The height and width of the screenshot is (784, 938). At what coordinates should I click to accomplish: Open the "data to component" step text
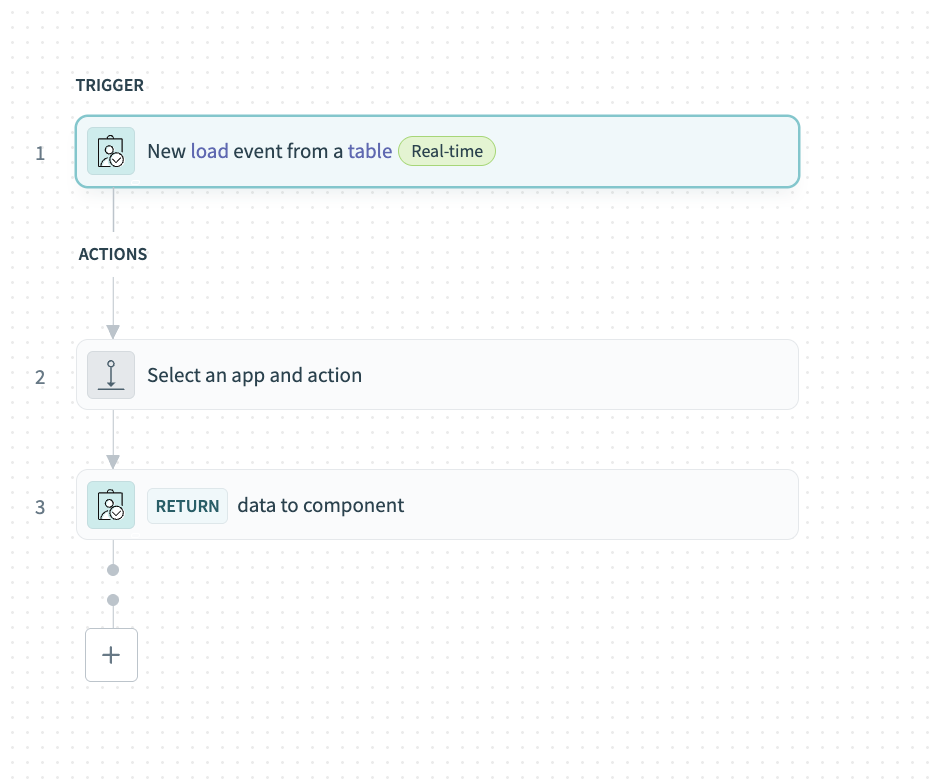[320, 505]
